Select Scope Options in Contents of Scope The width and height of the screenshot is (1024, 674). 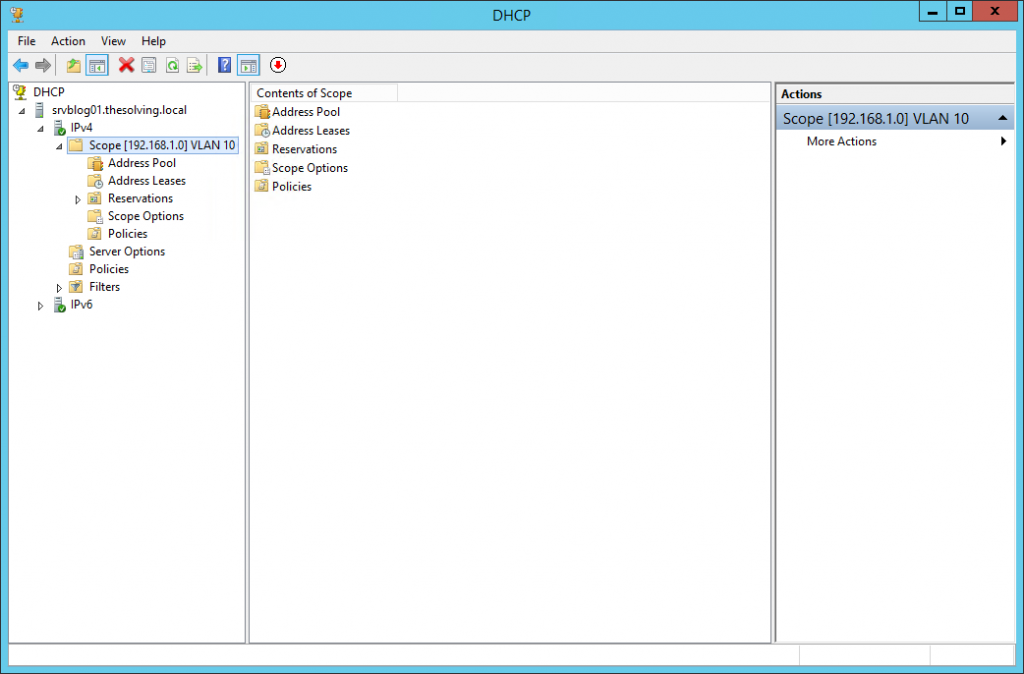[x=309, y=167]
